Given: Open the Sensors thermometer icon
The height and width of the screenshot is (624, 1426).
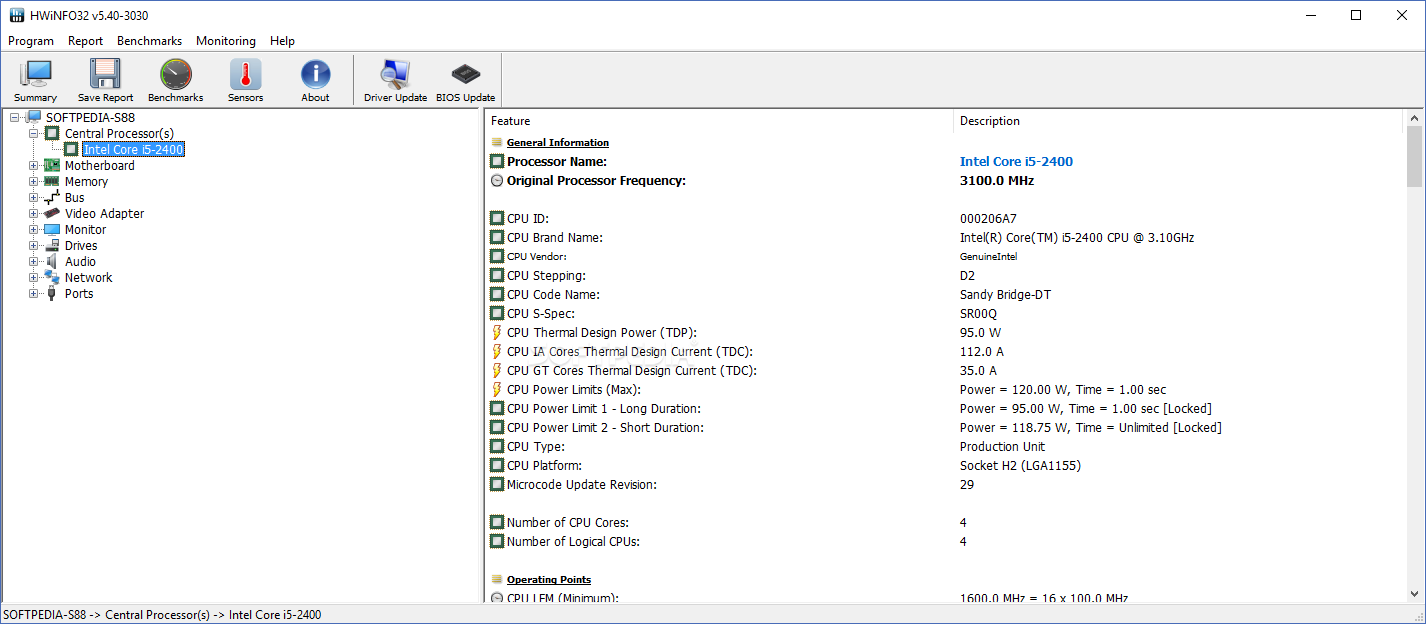Looking at the screenshot, I should coord(245,75).
